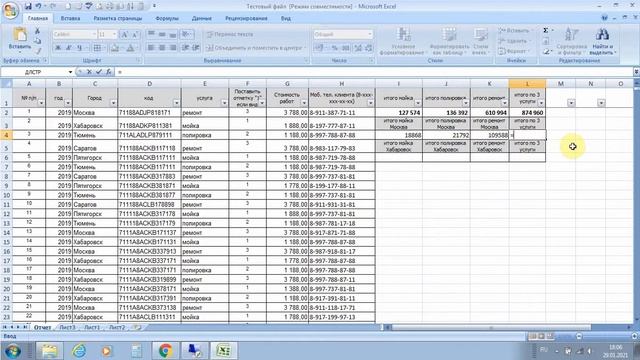Viewport: 640px width, 360px height.
Task: Open the Office button menu
Action: 10,10
